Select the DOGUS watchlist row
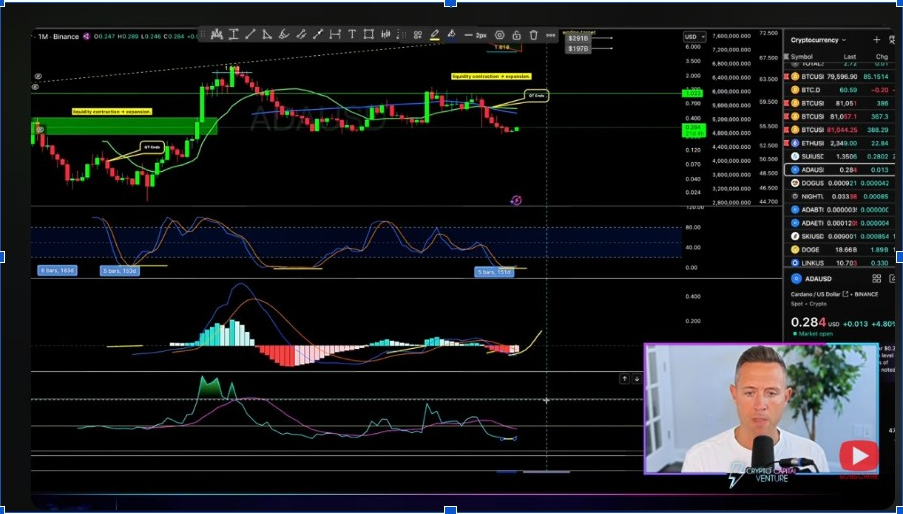Image resolution: width=903 pixels, height=514 pixels. pyautogui.click(x=841, y=183)
